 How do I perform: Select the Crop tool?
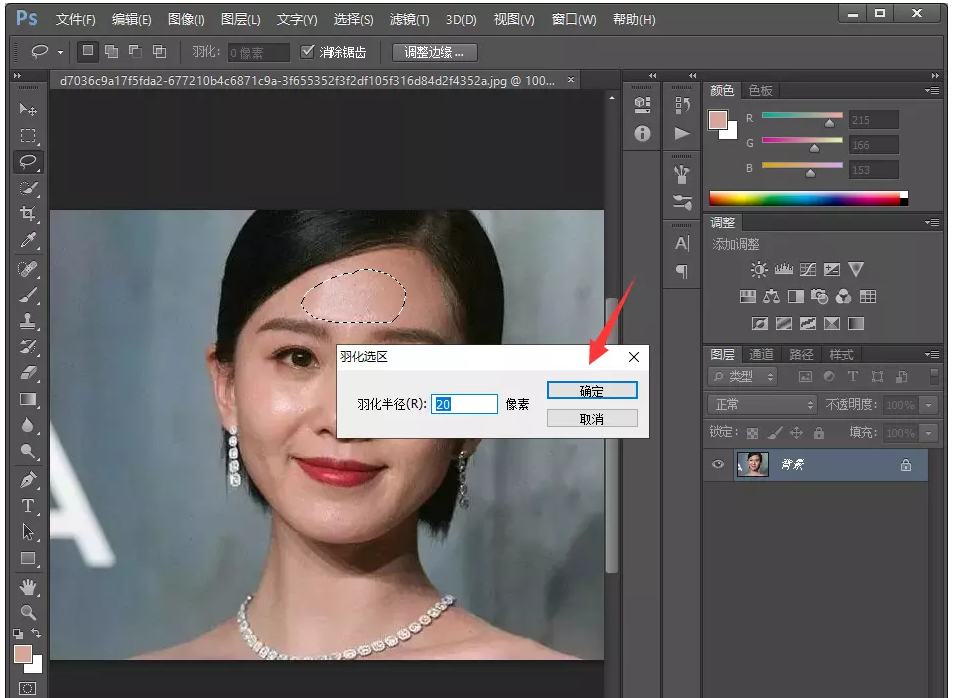click(28, 214)
